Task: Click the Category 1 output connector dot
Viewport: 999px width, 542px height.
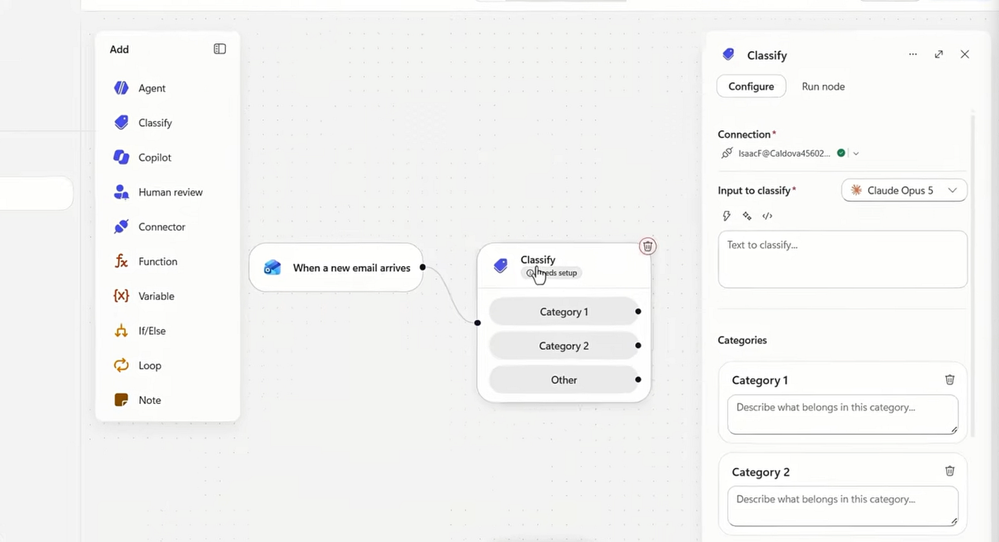Action: coord(638,311)
